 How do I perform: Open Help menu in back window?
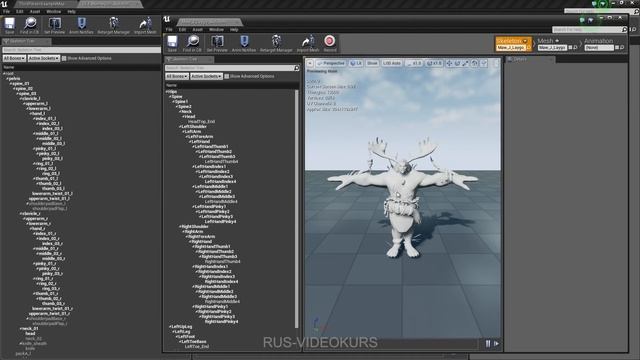71,11
